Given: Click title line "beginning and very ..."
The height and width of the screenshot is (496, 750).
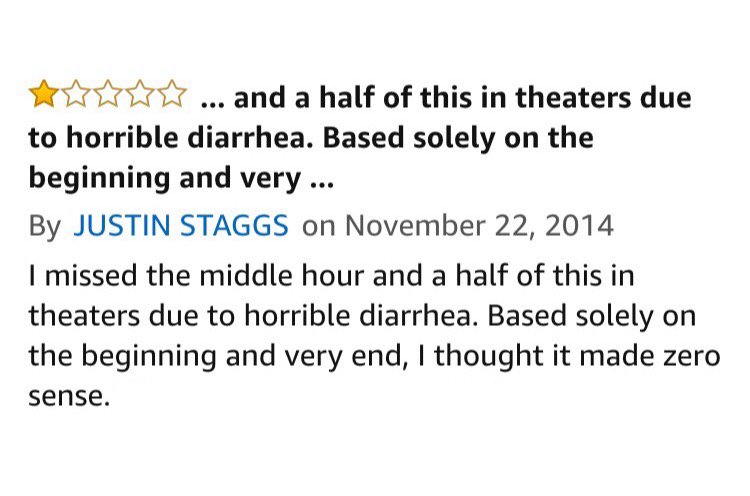Looking at the screenshot, I should (181, 178).
